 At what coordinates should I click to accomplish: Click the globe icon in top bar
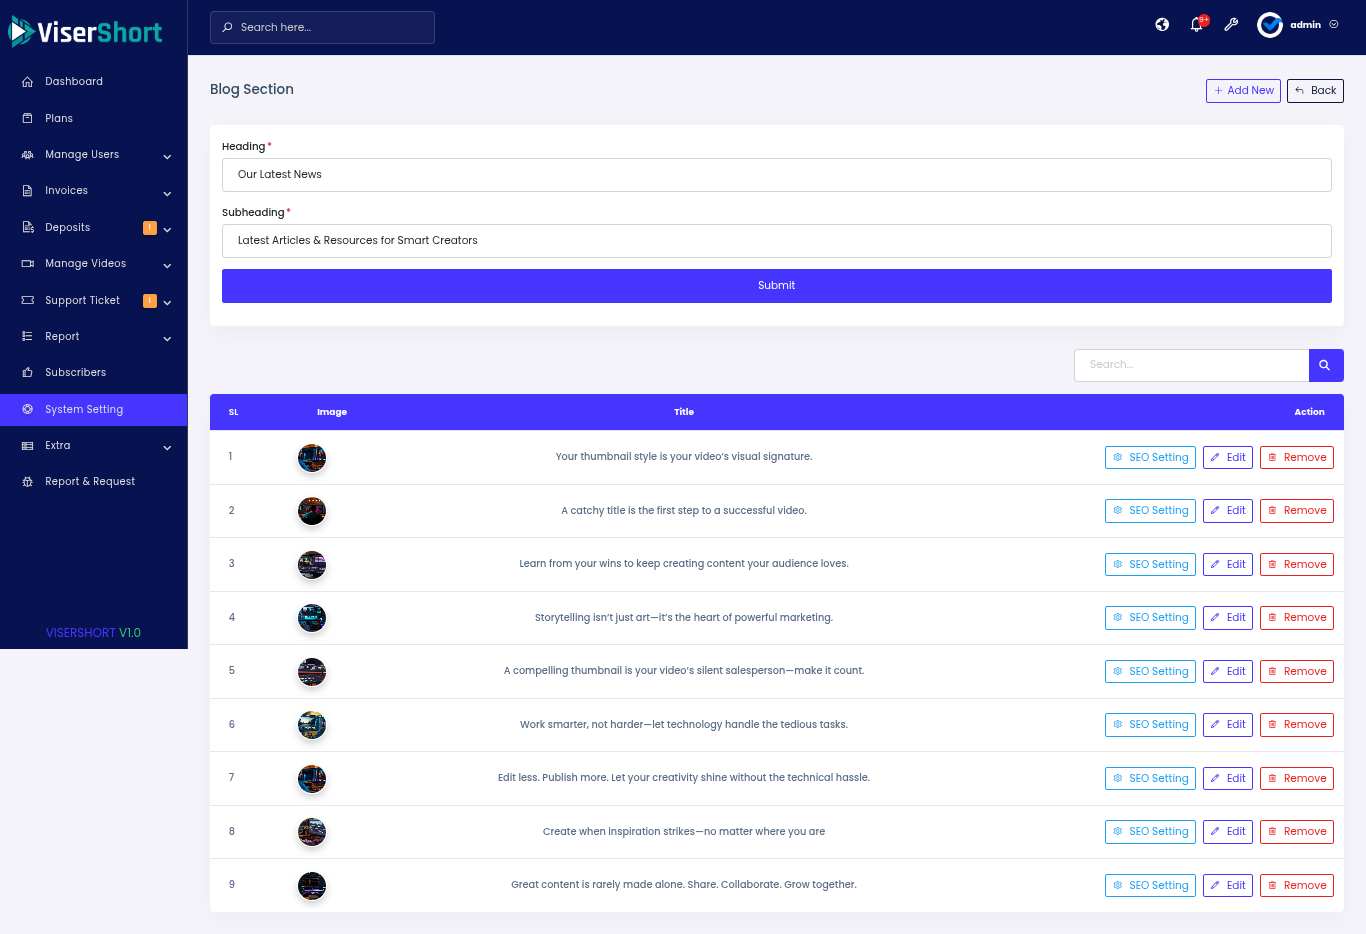[1162, 25]
